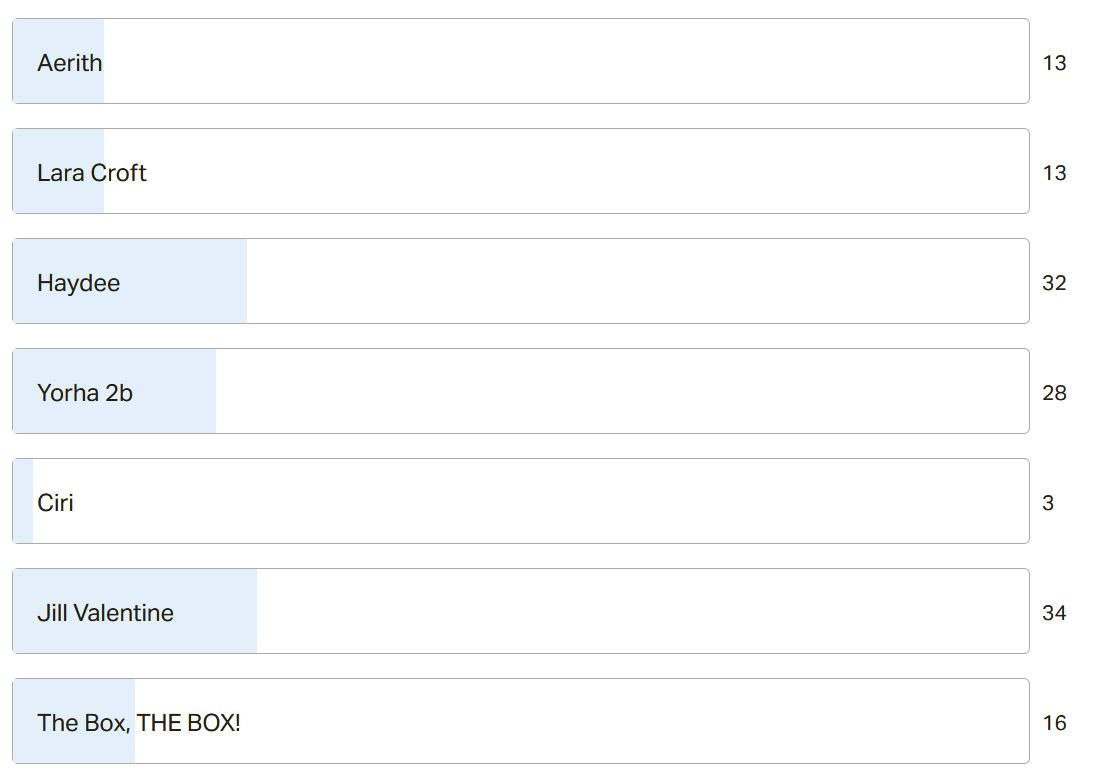Click Jill Valentine's vote count 34

pyautogui.click(x=1054, y=613)
